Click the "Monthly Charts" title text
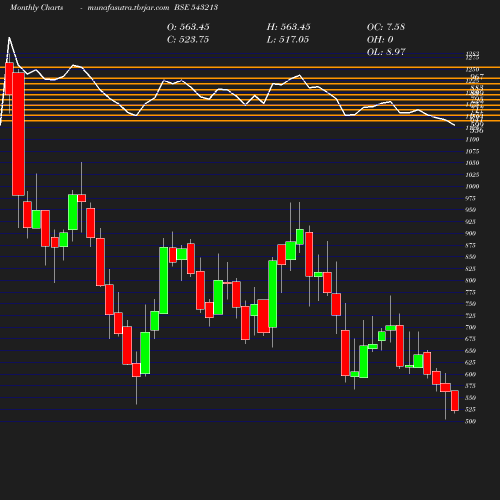 pos(36,7)
